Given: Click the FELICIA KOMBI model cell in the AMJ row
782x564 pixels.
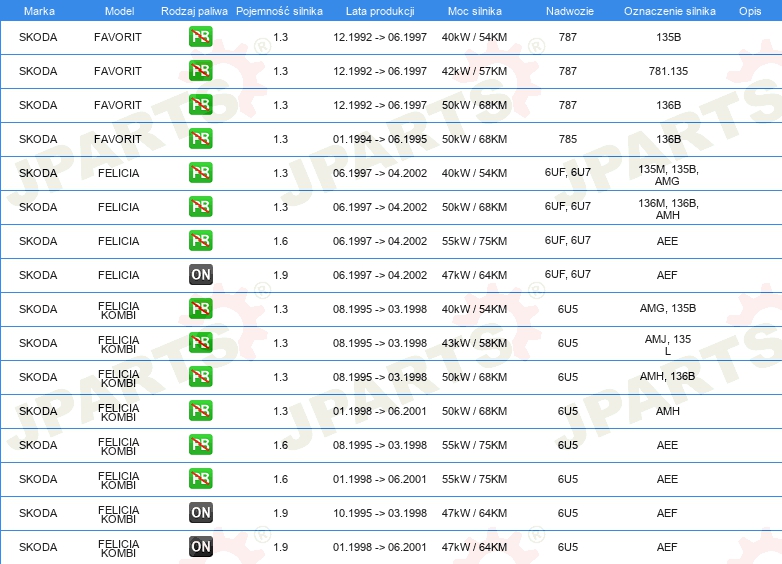Looking at the screenshot, I should 119,345.
